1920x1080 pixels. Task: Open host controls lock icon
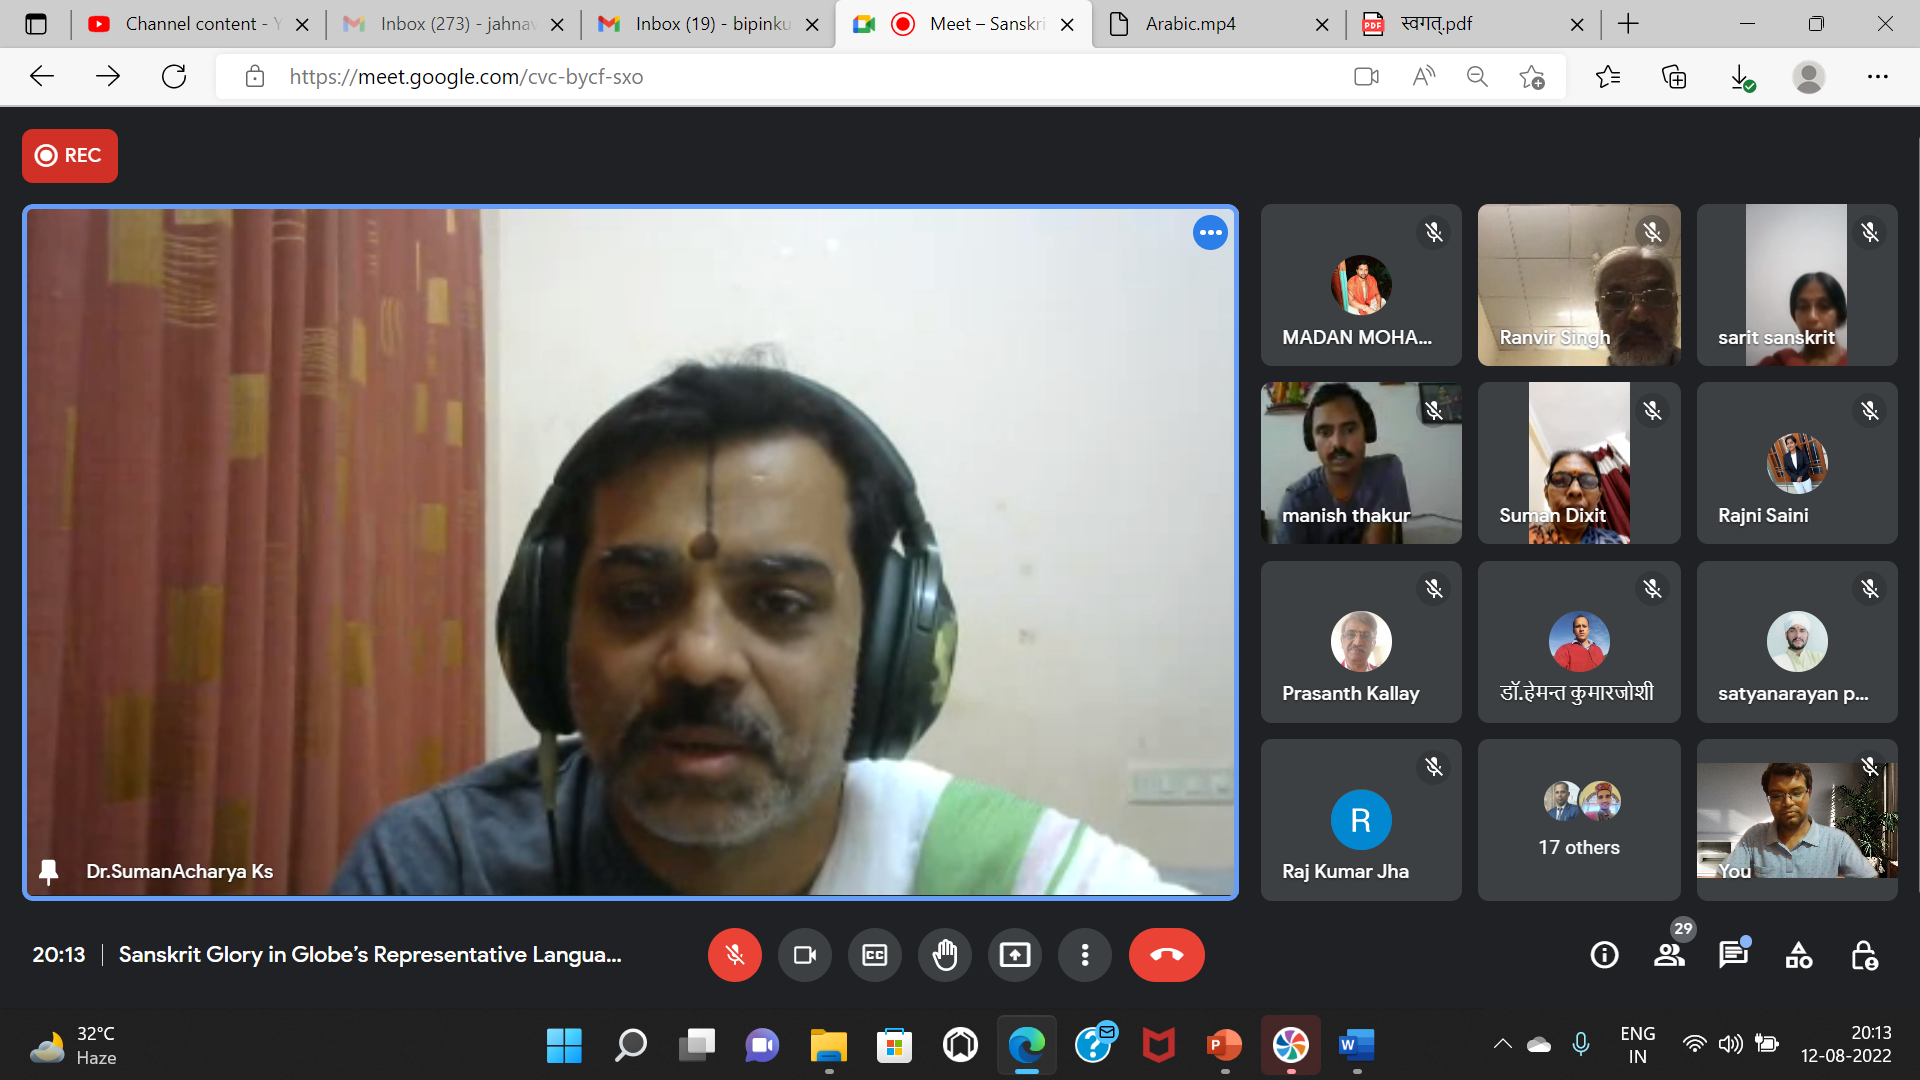[1864, 955]
